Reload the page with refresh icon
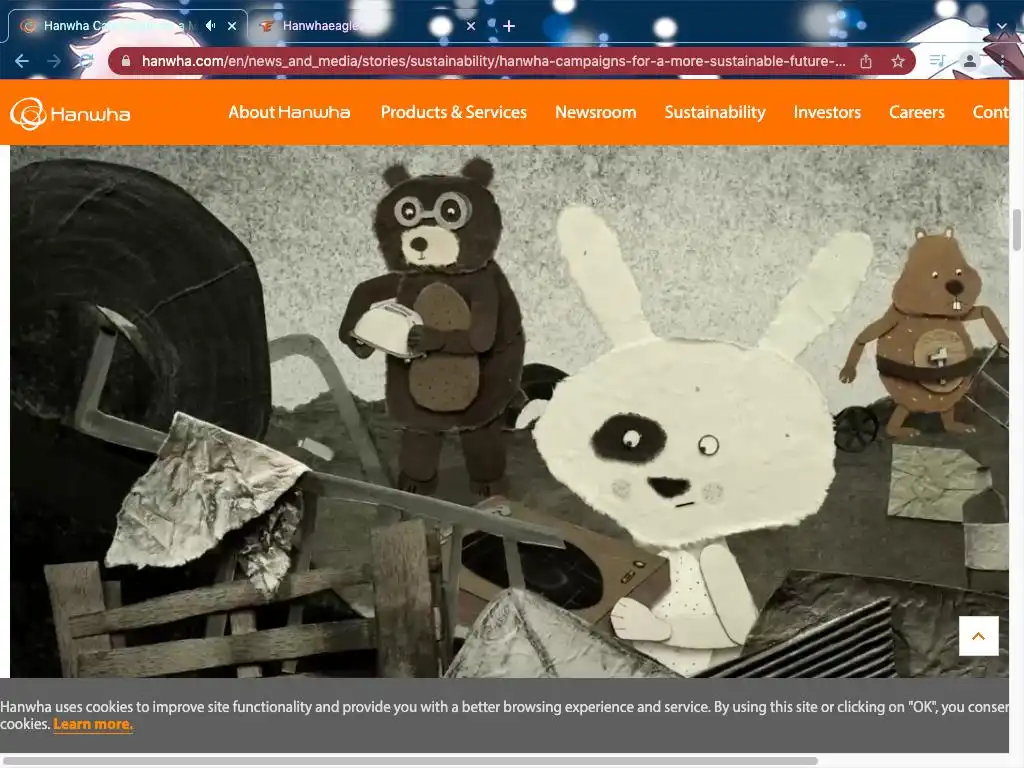 [86, 61]
